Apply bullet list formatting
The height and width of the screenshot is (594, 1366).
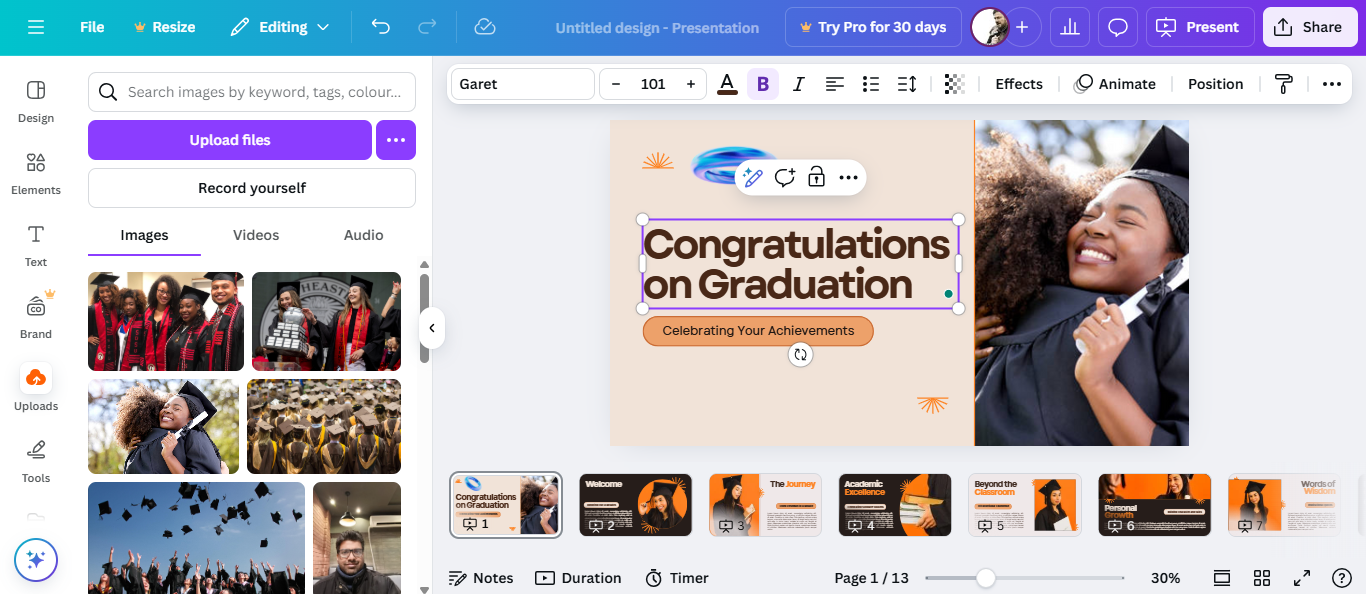pos(870,84)
